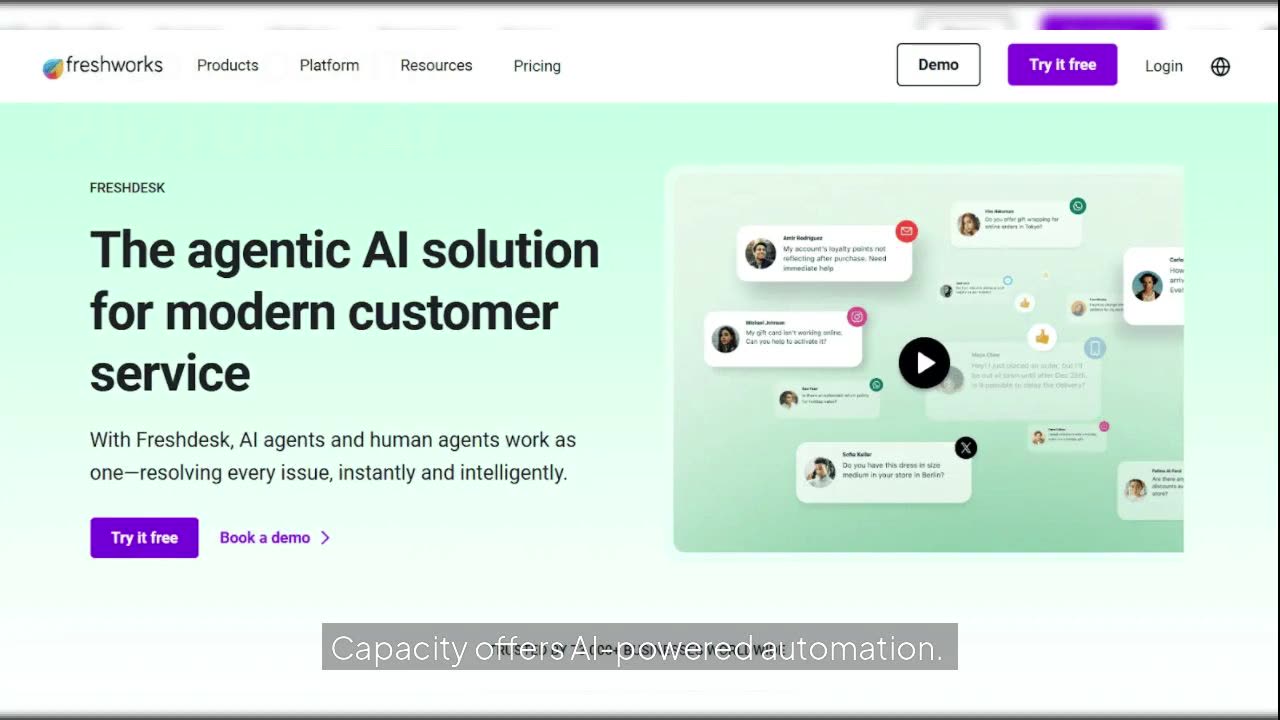Click the arrow next to Book a demo

click(x=325, y=538)
